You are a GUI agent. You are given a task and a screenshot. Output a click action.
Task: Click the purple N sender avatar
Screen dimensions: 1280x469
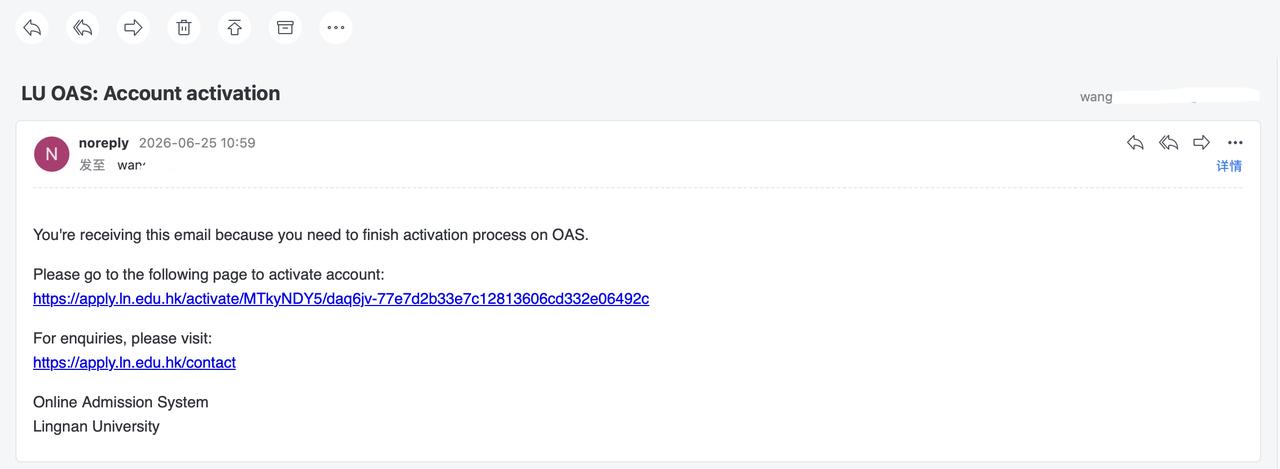coord(52,154)
